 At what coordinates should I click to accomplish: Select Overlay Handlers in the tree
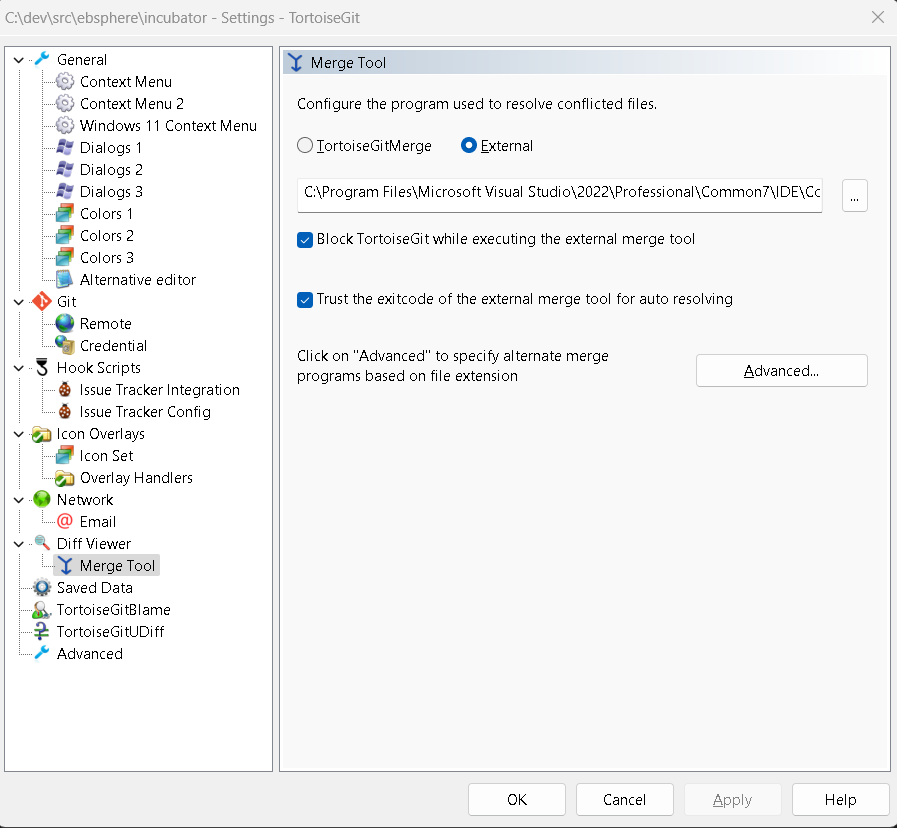136,478
